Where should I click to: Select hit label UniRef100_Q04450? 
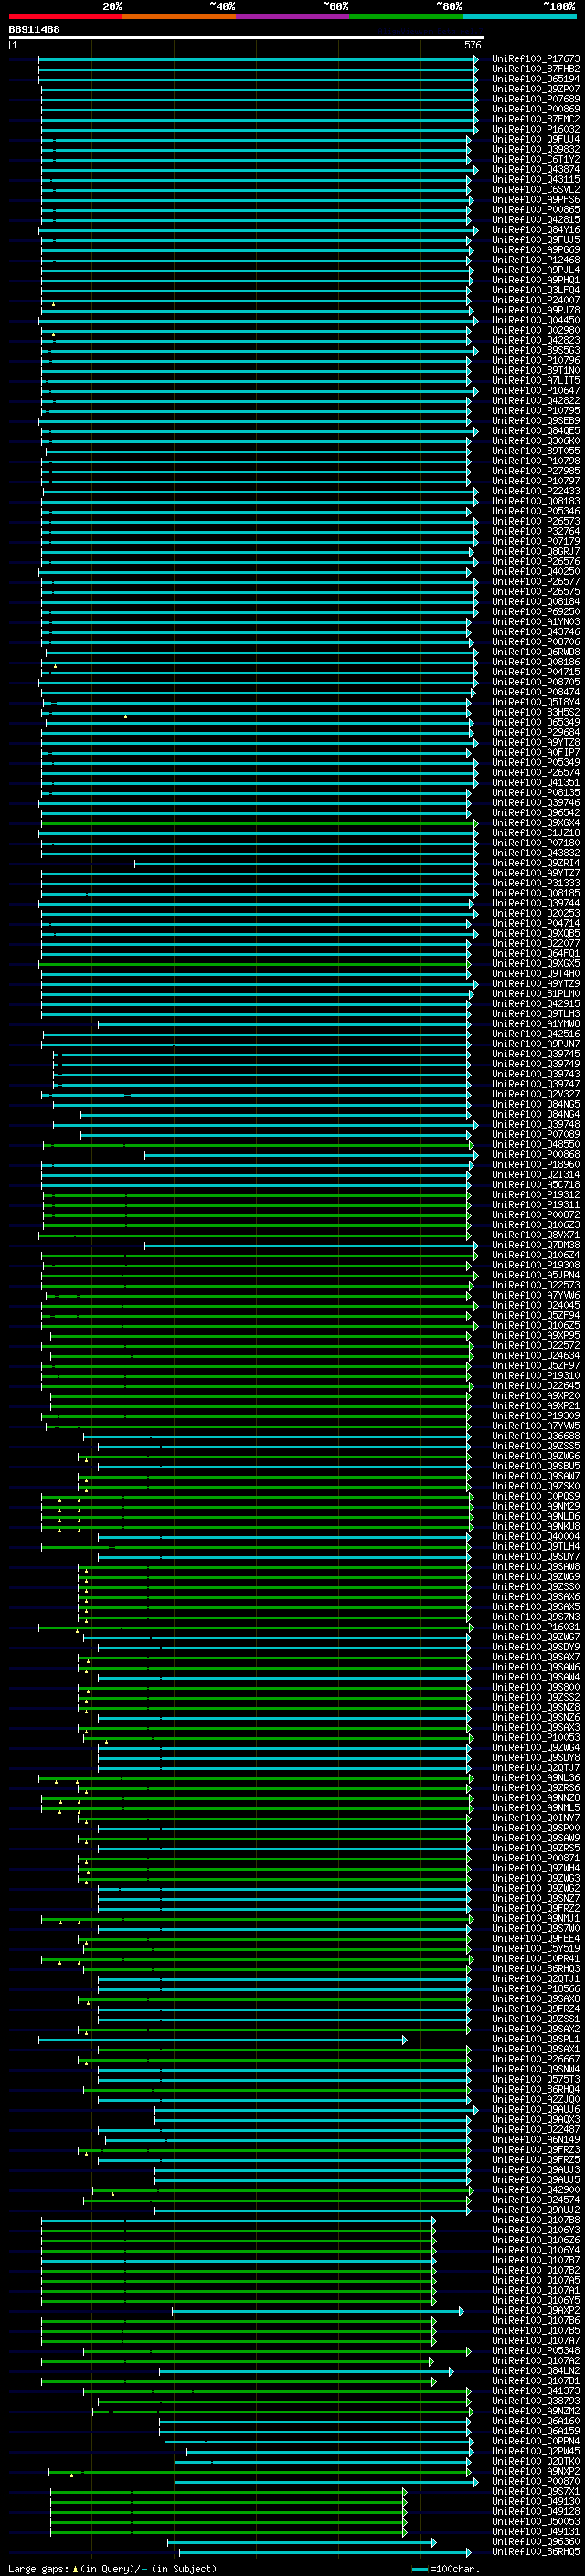536,320
